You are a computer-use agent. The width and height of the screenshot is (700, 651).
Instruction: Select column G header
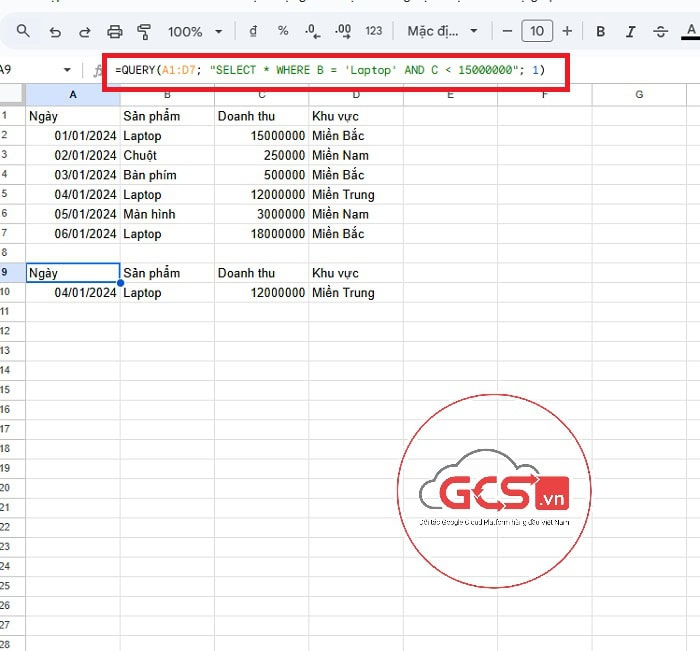639,95
